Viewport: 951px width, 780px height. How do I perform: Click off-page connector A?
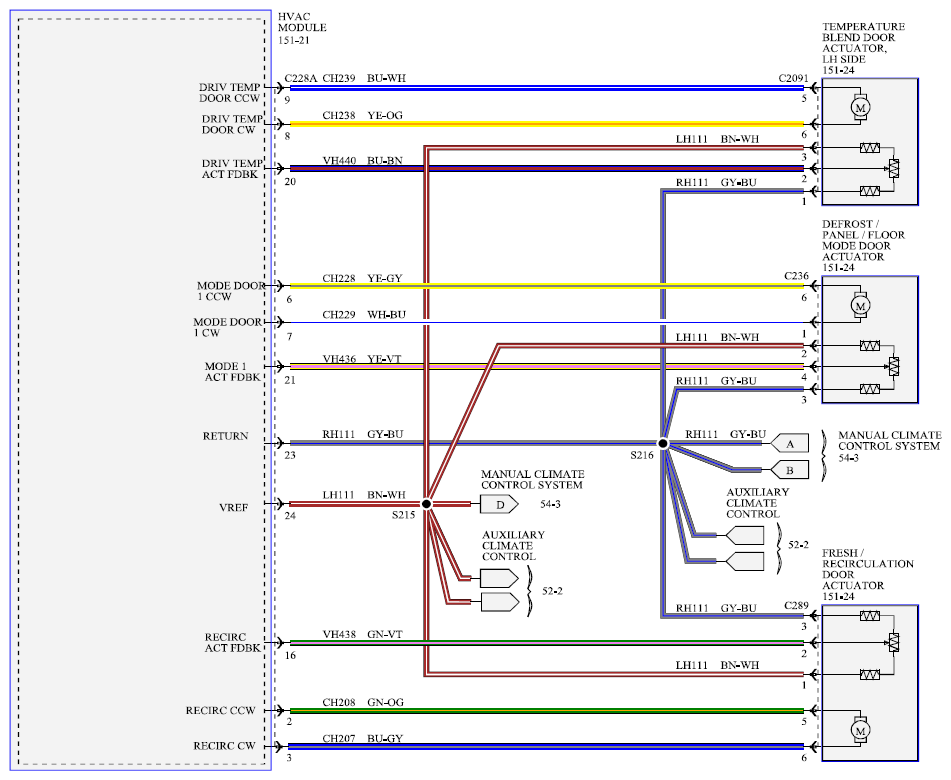[x=790, y=443]
